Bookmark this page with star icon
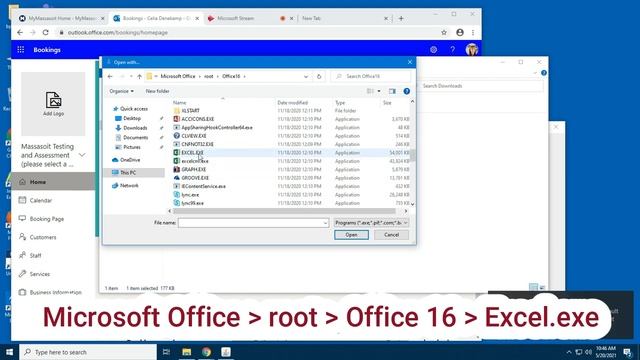This screenshot has width=640, height=360. [444, 32]
